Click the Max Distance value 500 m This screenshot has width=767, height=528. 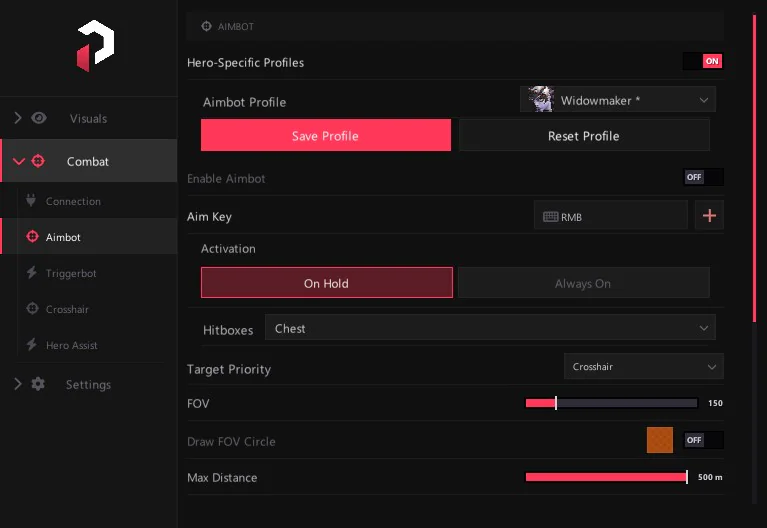click(710, 477)
